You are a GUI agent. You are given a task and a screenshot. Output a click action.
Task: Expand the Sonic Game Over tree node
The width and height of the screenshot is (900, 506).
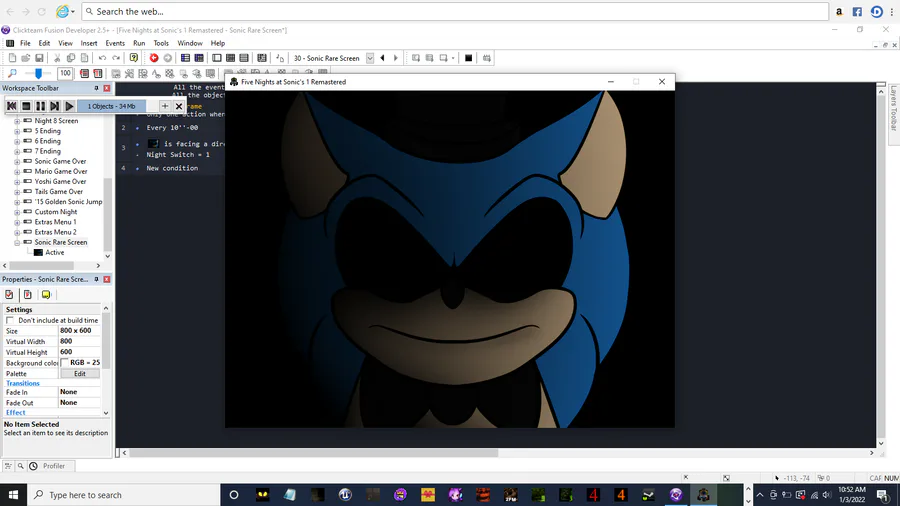17,162
